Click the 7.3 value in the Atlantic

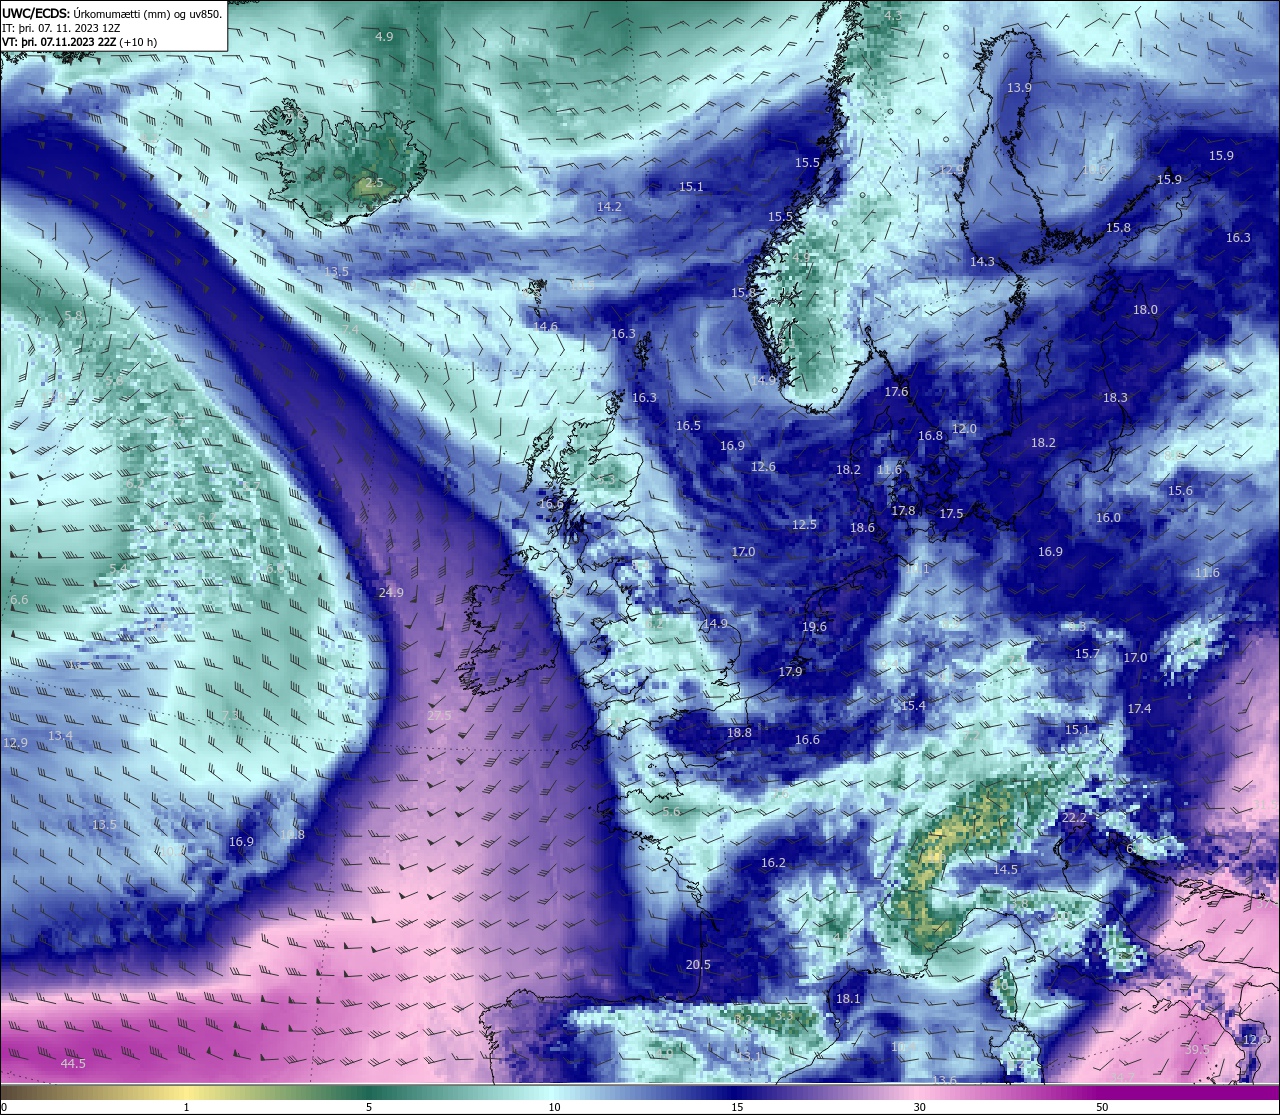coord(231,715)
